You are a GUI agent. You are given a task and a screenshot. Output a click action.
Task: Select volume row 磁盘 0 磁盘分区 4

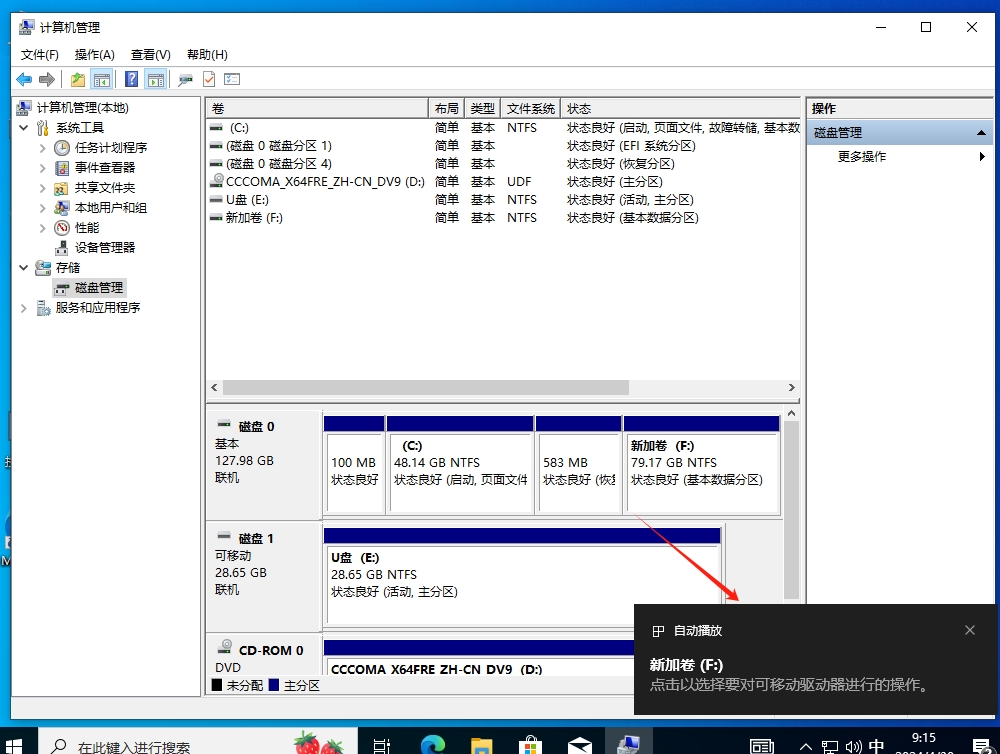[503, 163]
